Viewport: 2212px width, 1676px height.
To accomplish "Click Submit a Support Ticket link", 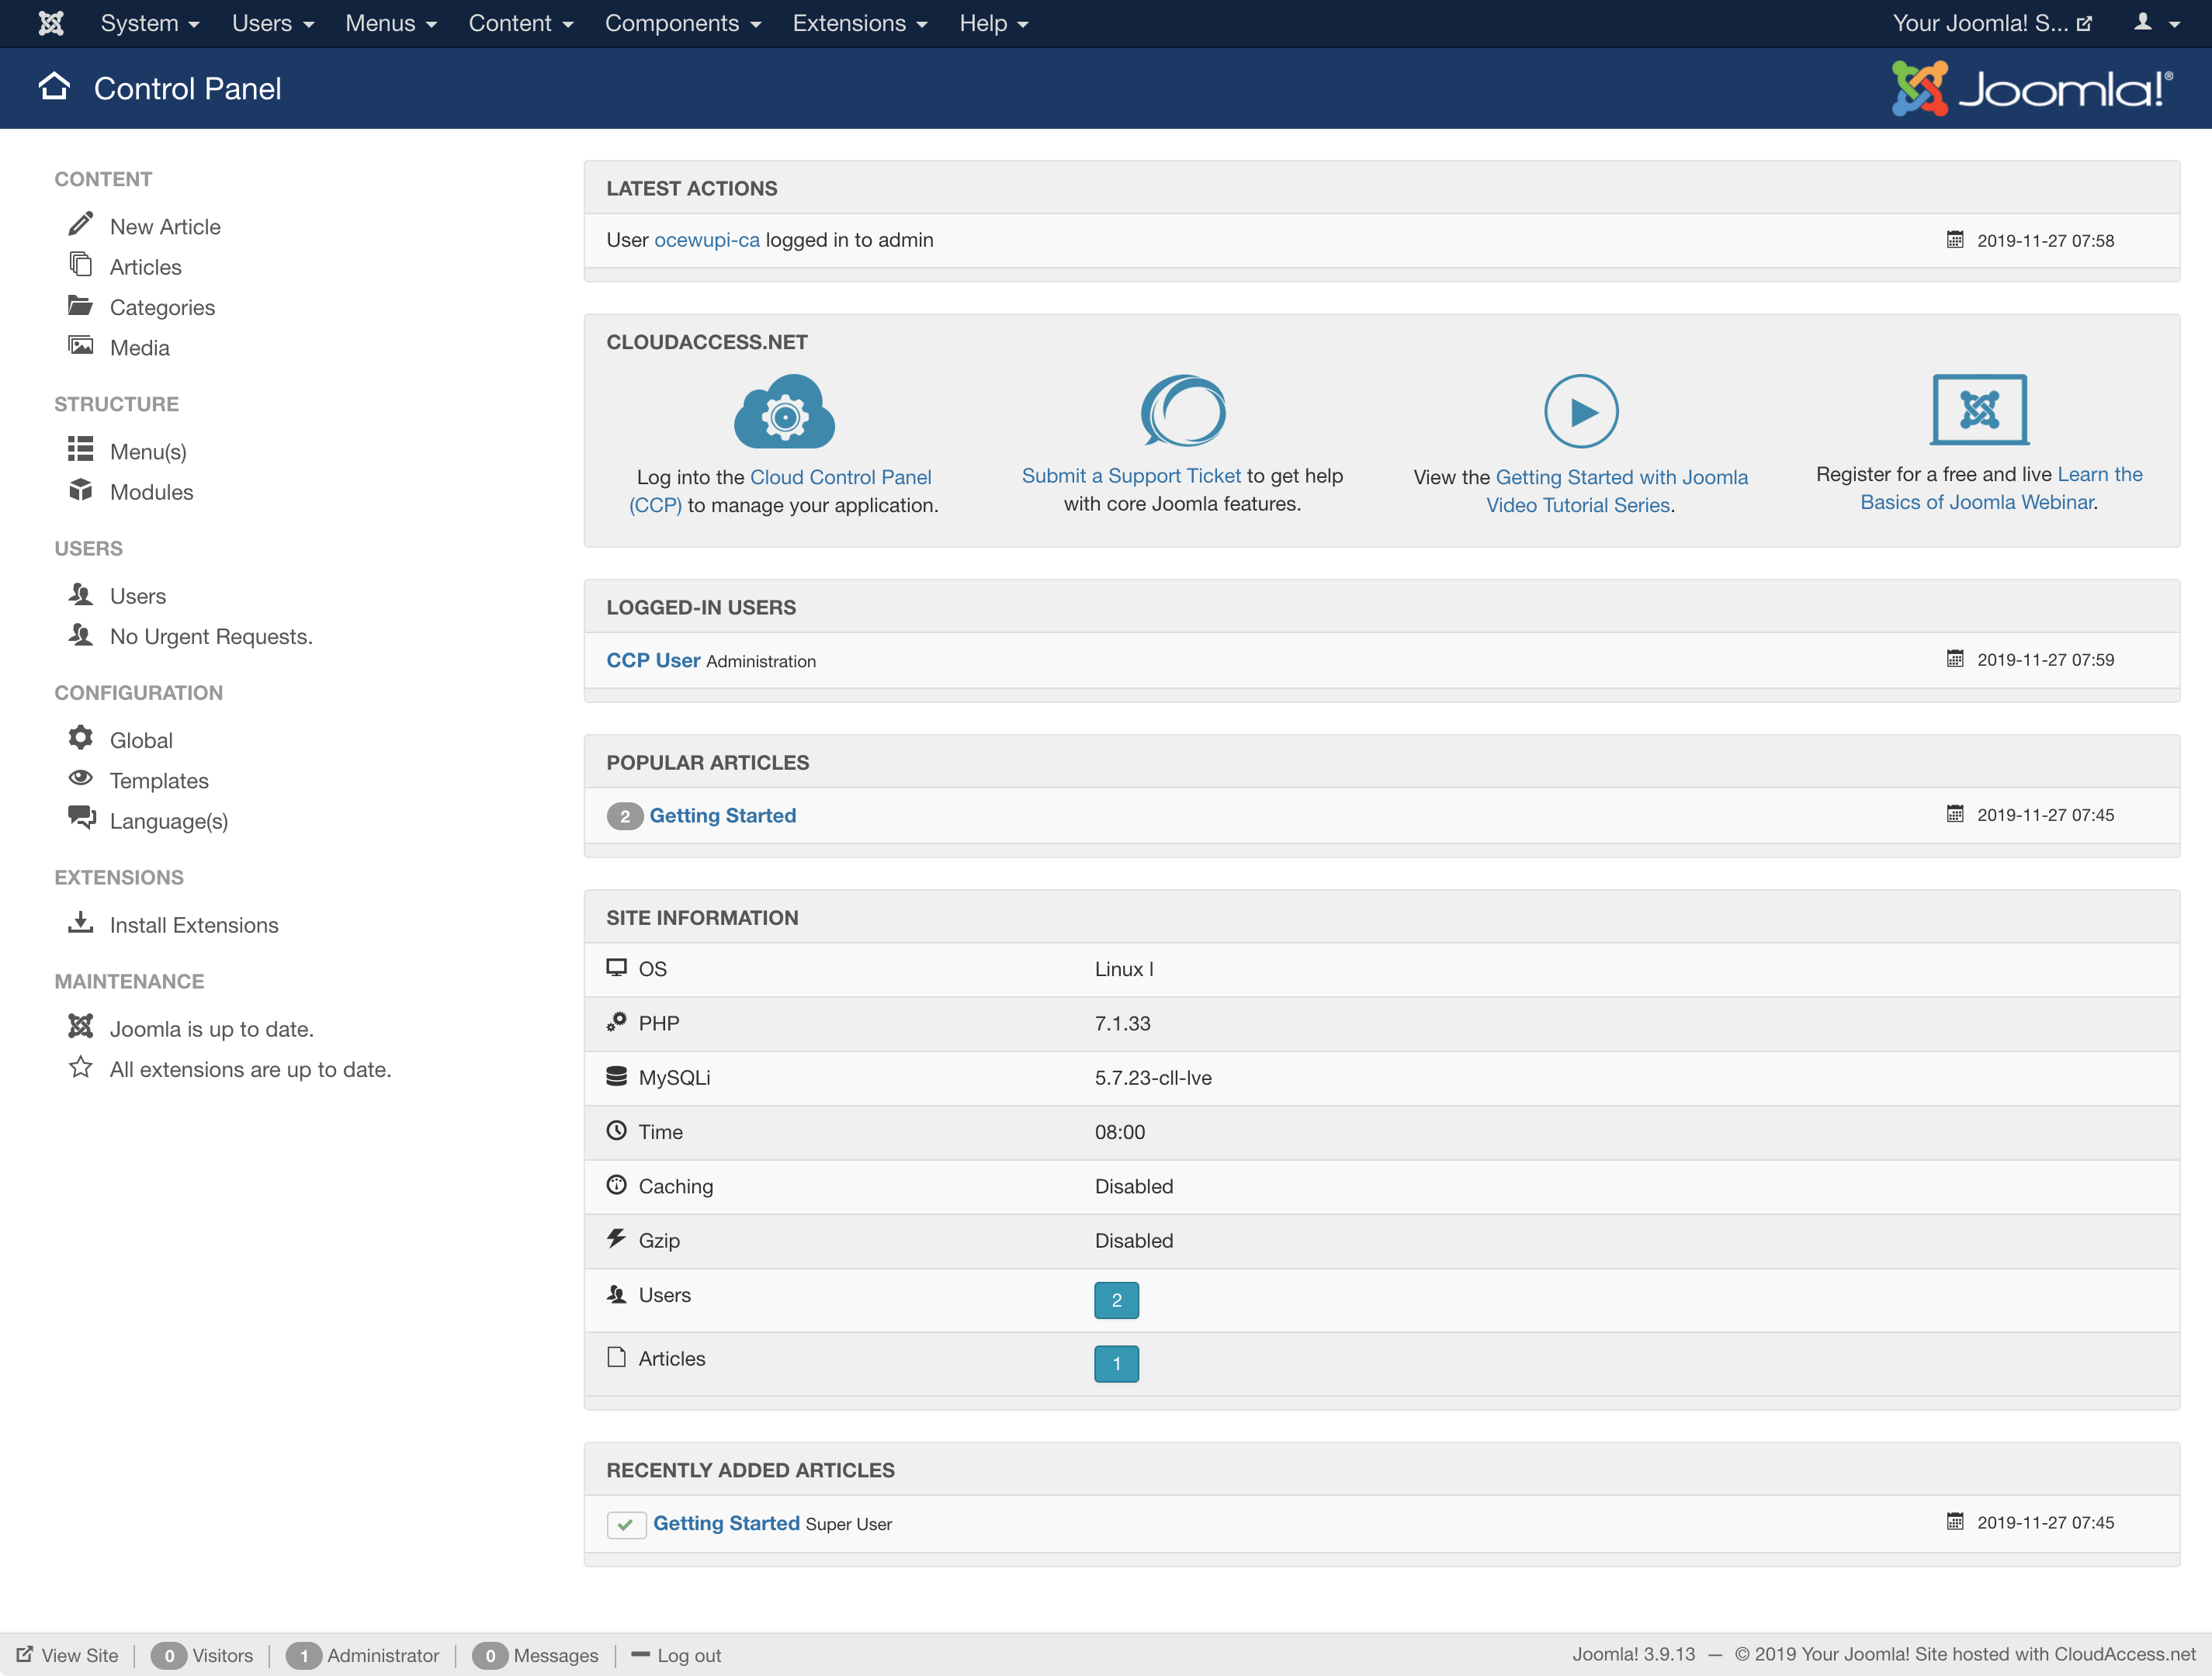I will 1131,476.
